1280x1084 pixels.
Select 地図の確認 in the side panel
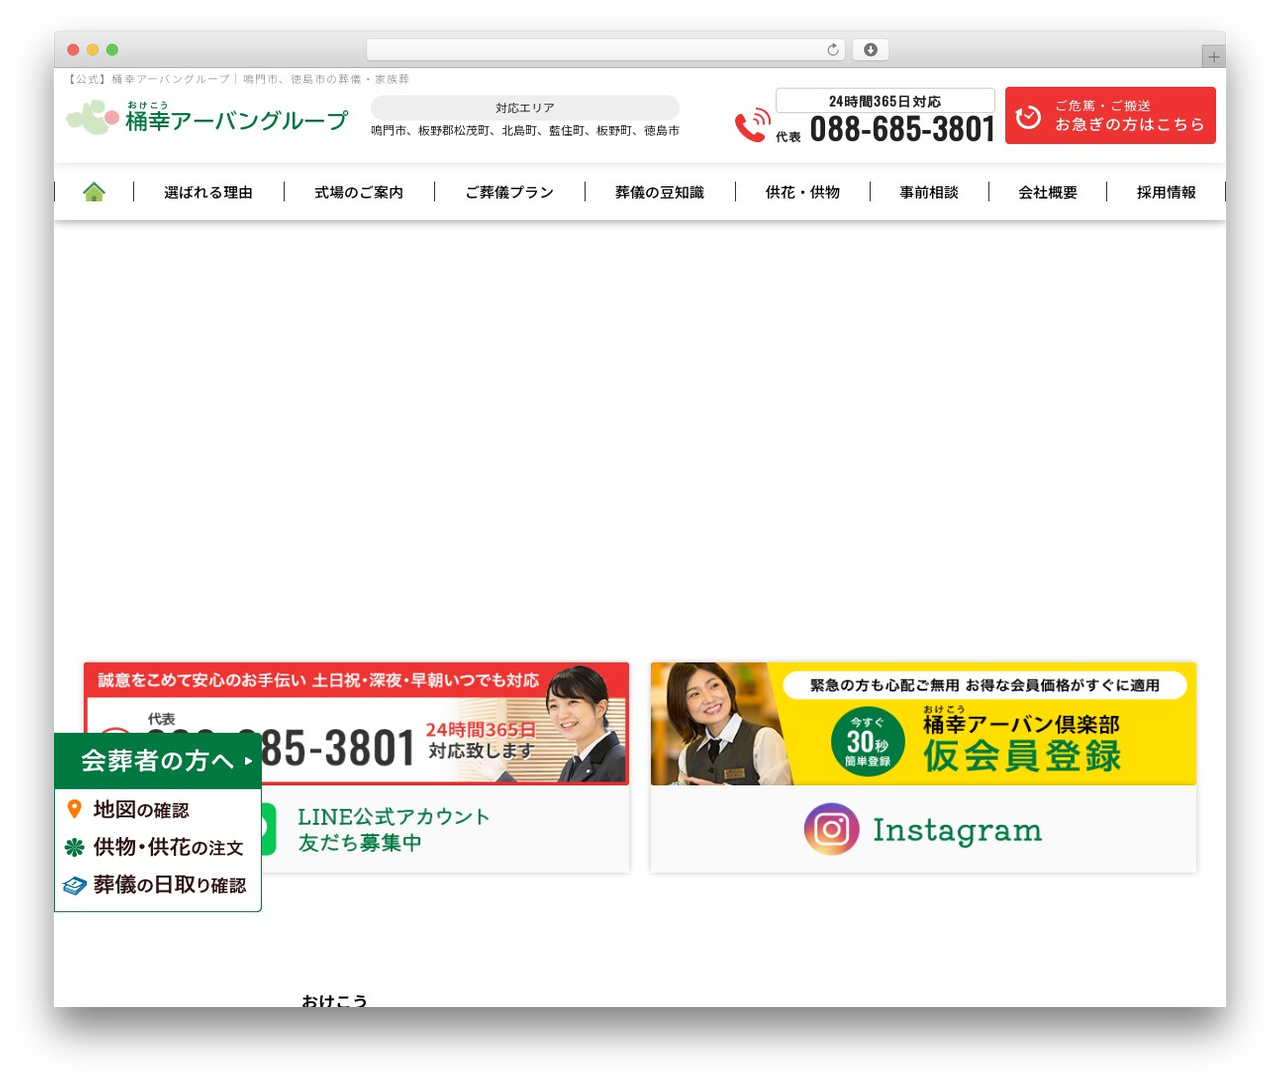141,810
